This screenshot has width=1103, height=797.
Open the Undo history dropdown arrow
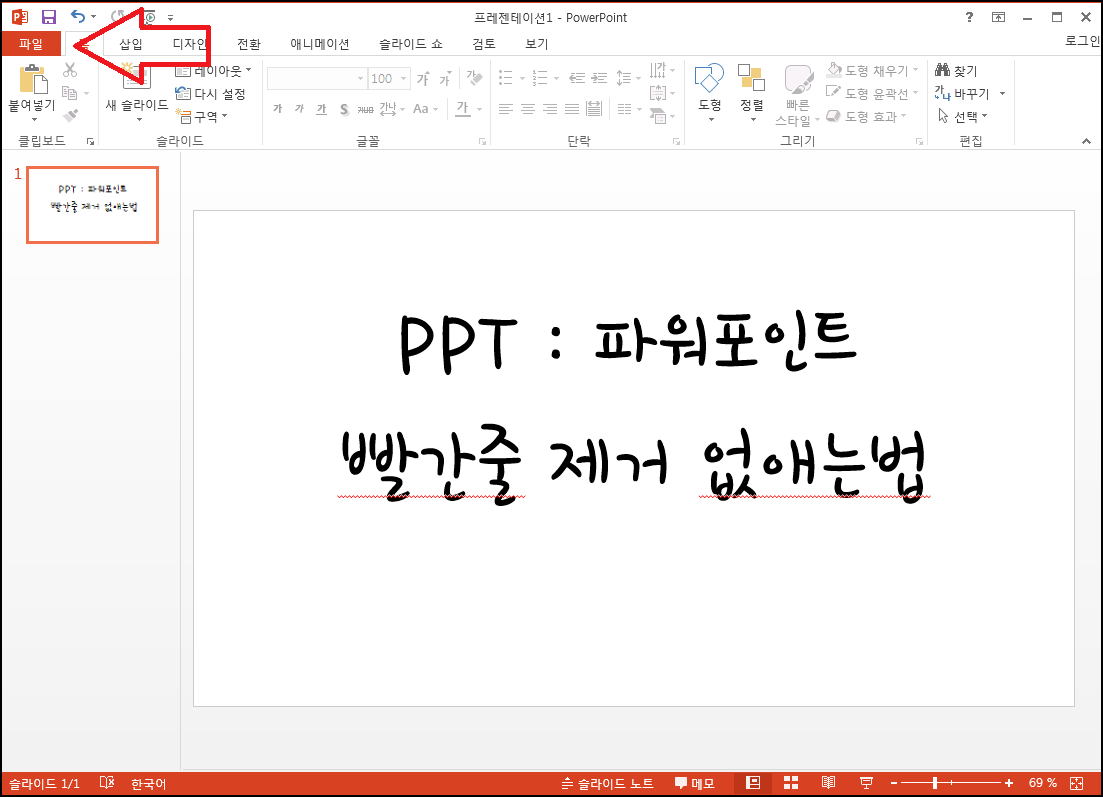tap(94, 17)
